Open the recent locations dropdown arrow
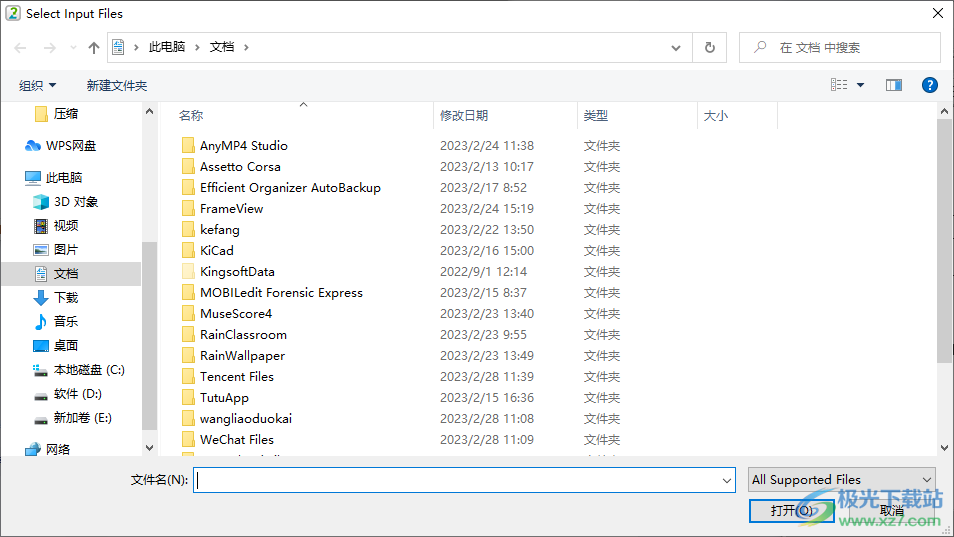 click(73, 47)
